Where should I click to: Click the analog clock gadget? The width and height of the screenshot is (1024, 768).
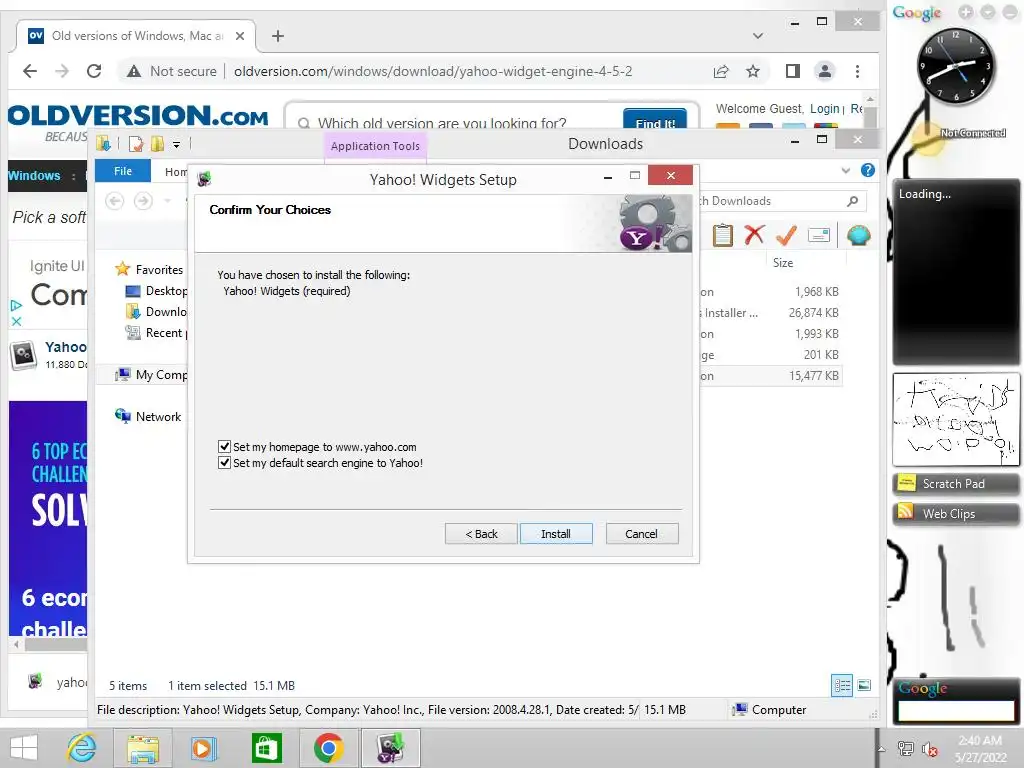(x=955, y=67)
